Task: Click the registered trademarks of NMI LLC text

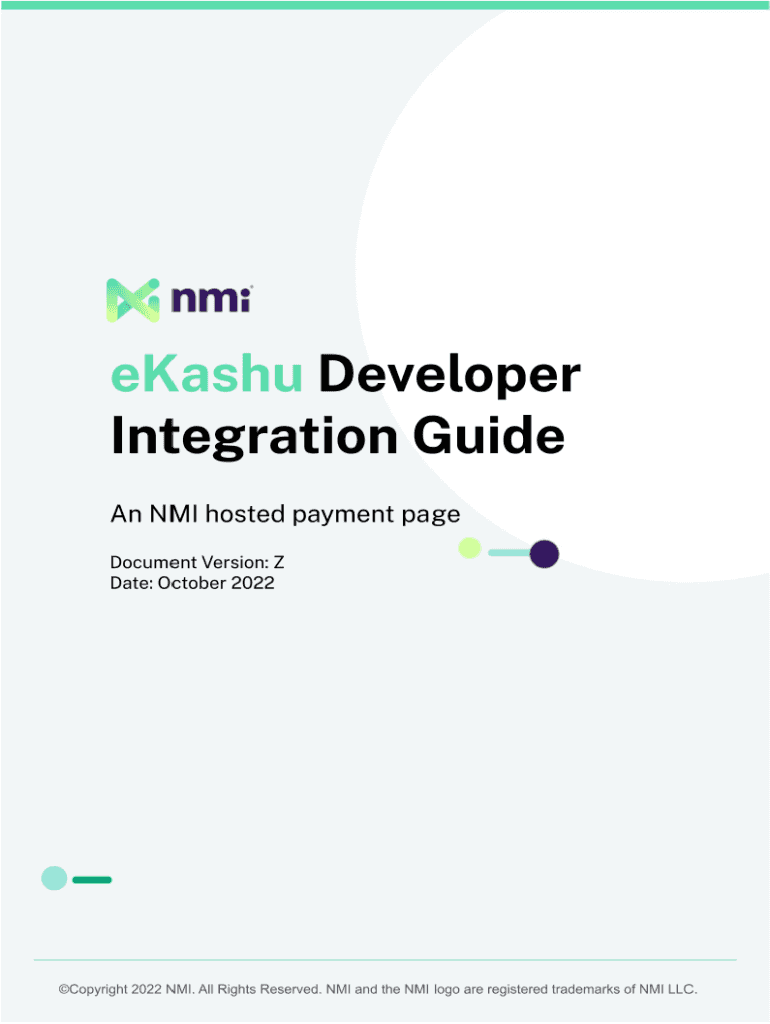Action: (591, 989)
